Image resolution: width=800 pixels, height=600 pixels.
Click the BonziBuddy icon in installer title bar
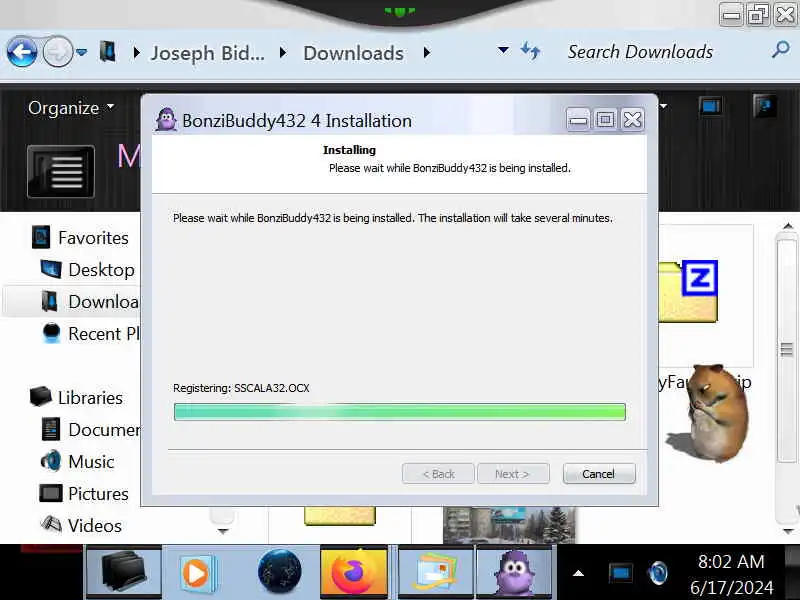166,120
